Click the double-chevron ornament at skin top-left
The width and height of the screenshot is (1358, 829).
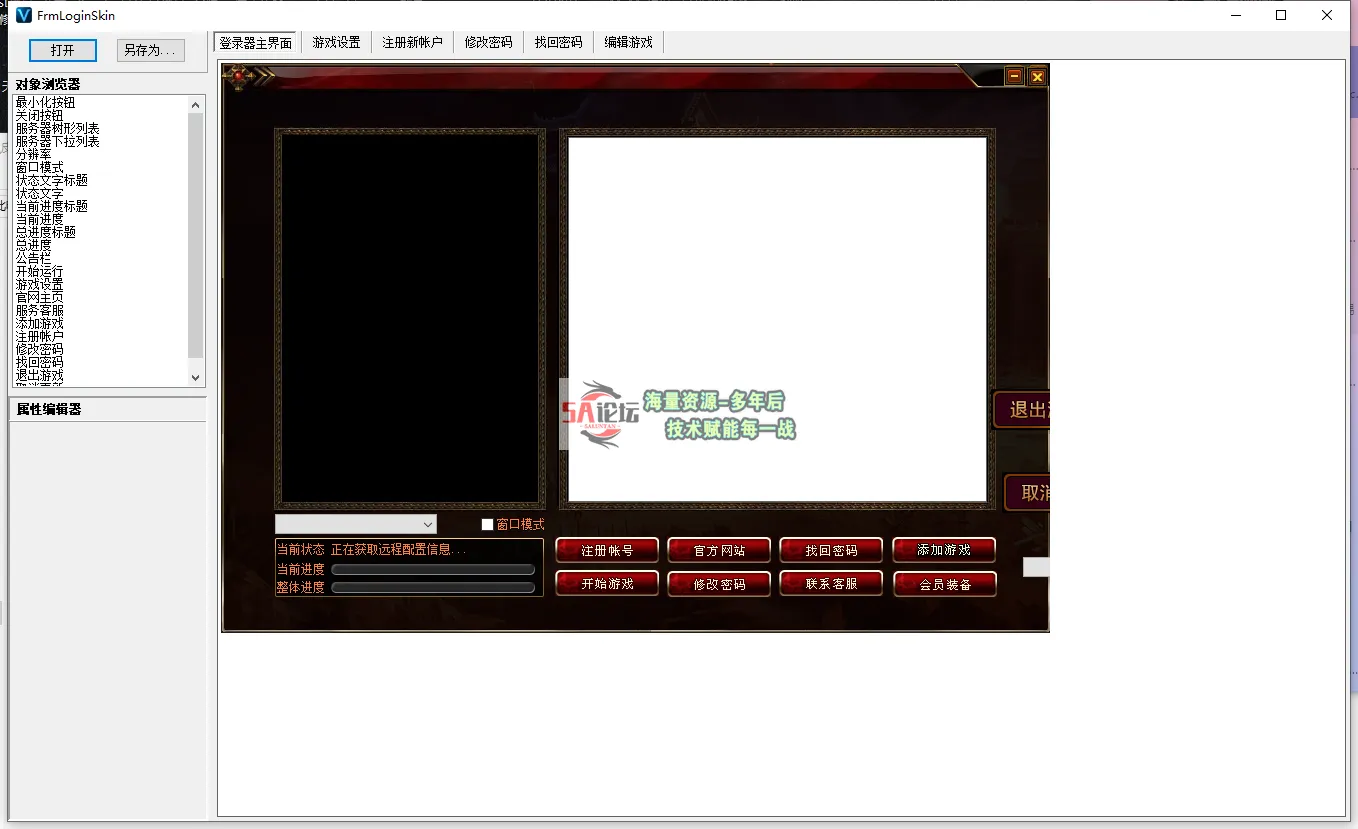260,73
